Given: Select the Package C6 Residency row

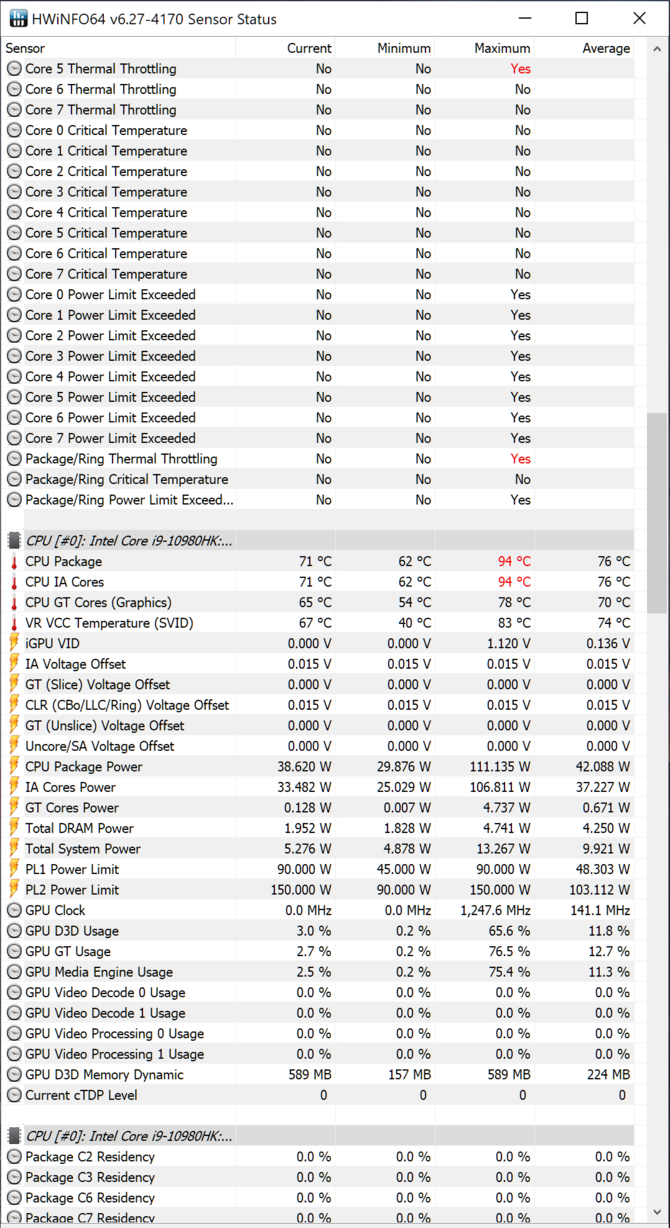Looking at the screenshot, I should pyautogui.click(x=318, y=1198).
